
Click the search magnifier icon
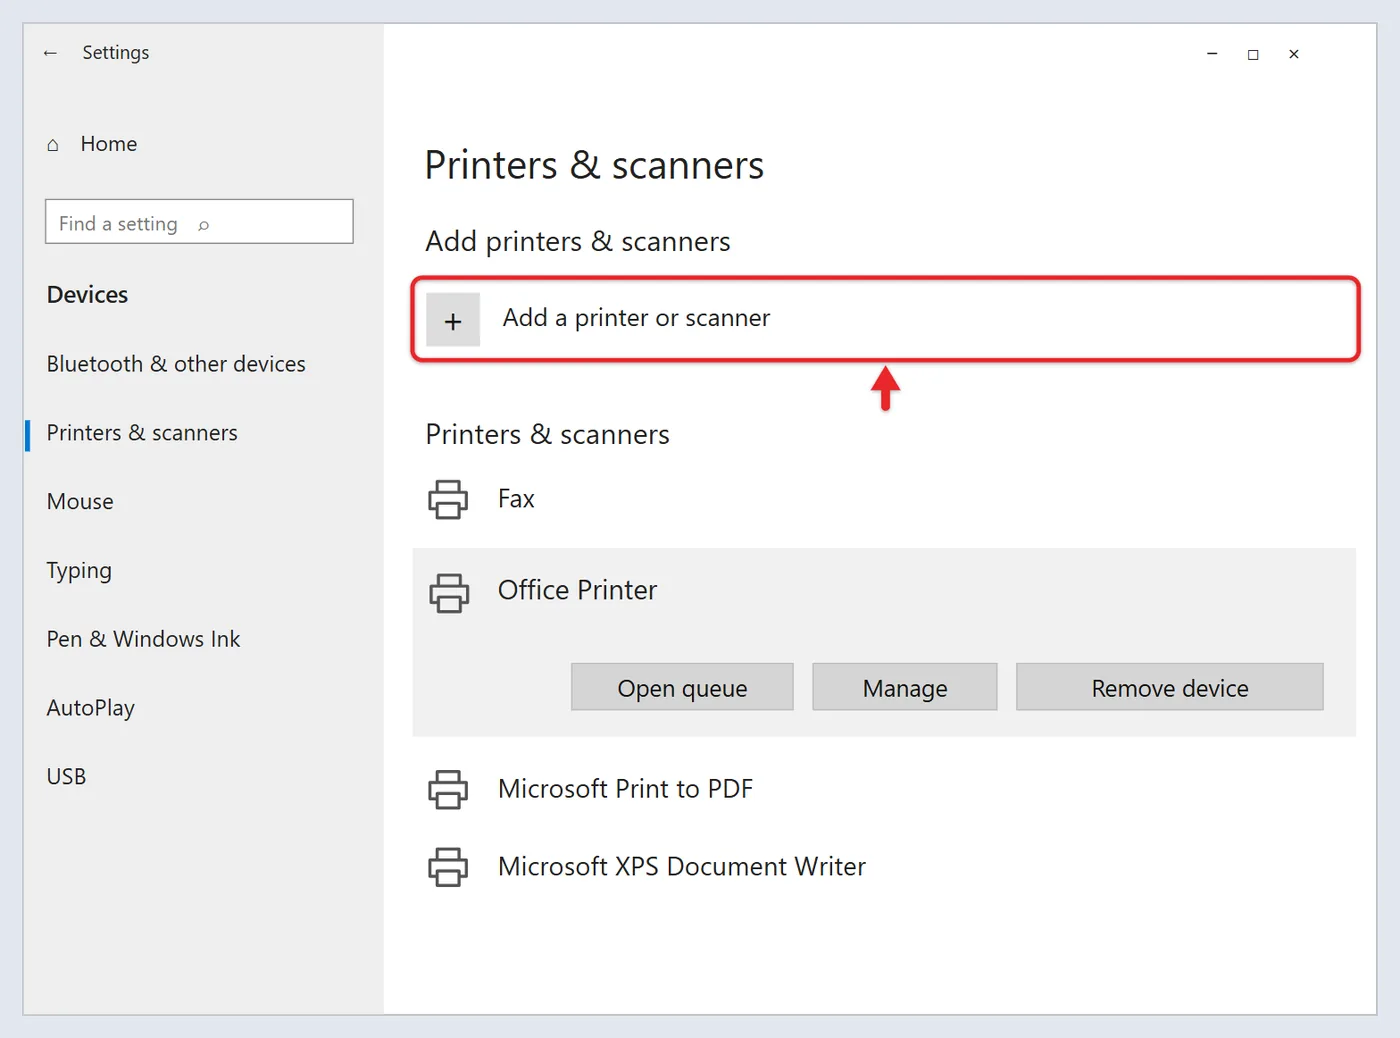tap(203, 225)
